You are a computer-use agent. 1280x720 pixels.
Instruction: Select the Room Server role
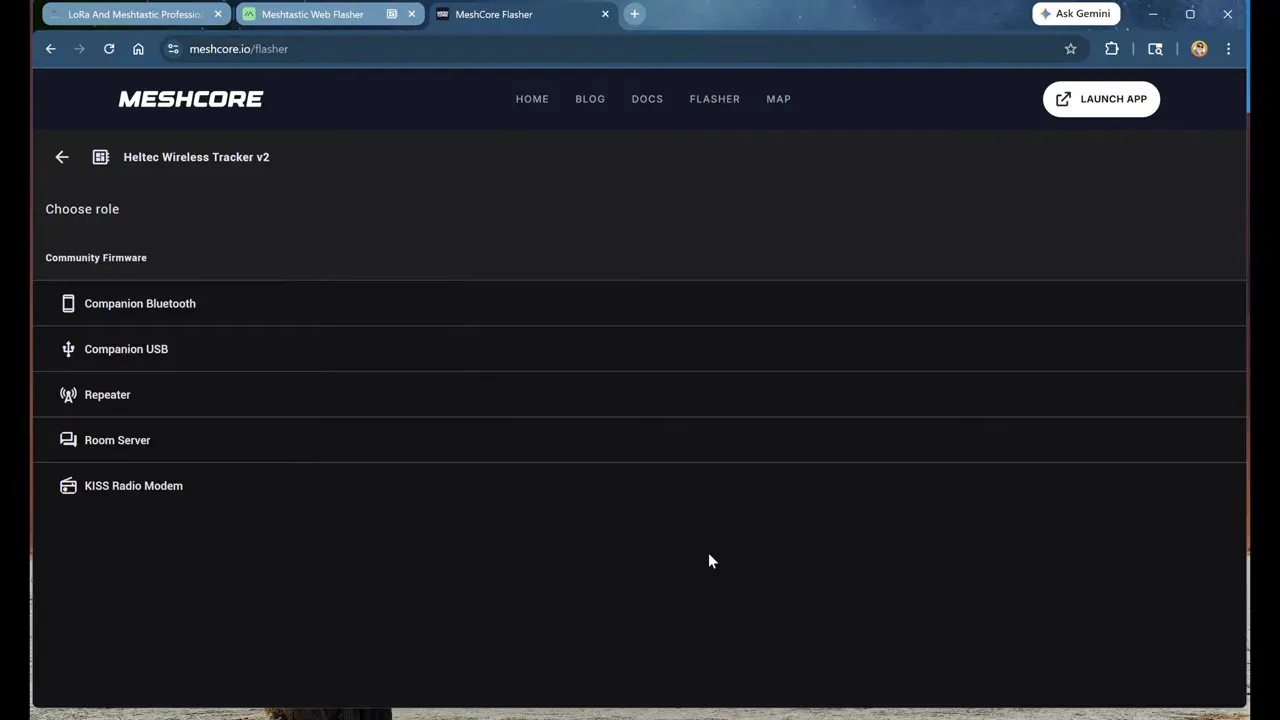[640, 440]
